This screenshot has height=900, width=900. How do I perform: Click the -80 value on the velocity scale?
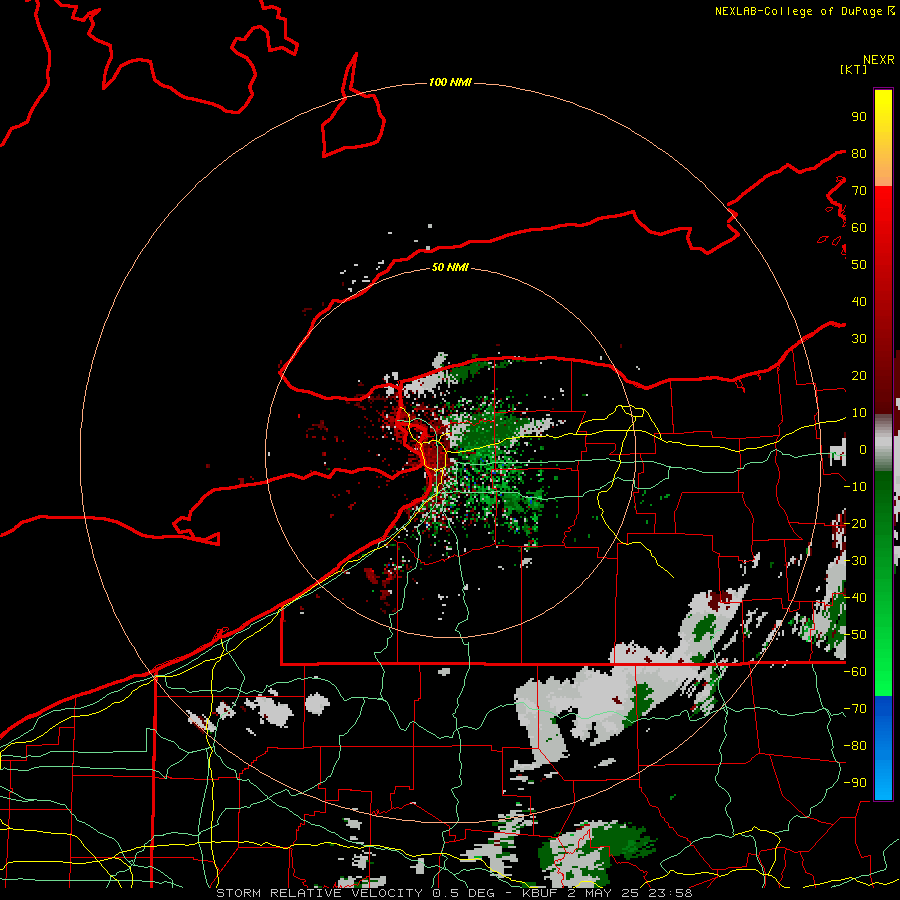click(x=855, y=746)
